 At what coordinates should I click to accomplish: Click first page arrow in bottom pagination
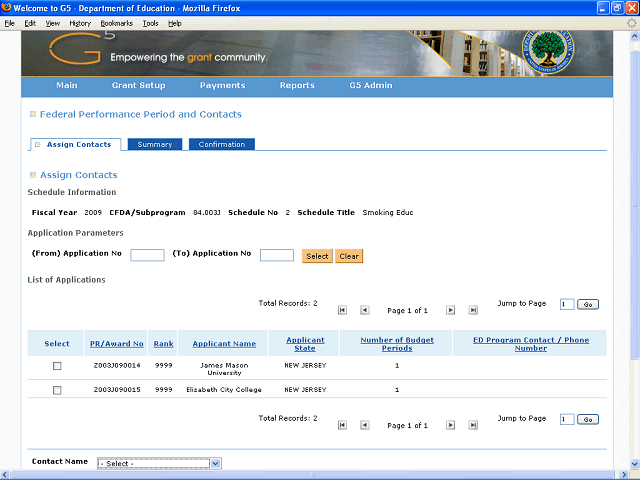click(343, 425)
